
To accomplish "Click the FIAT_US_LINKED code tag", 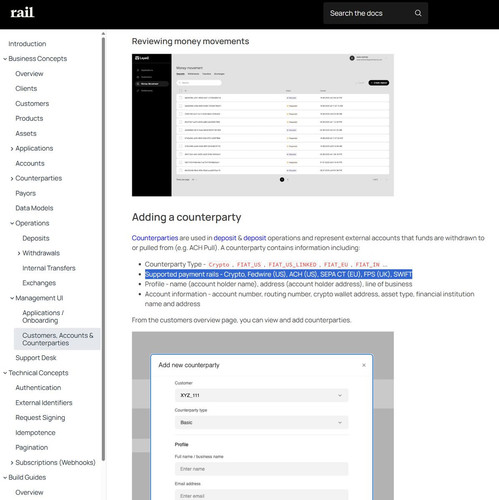I will pos(292,265).
